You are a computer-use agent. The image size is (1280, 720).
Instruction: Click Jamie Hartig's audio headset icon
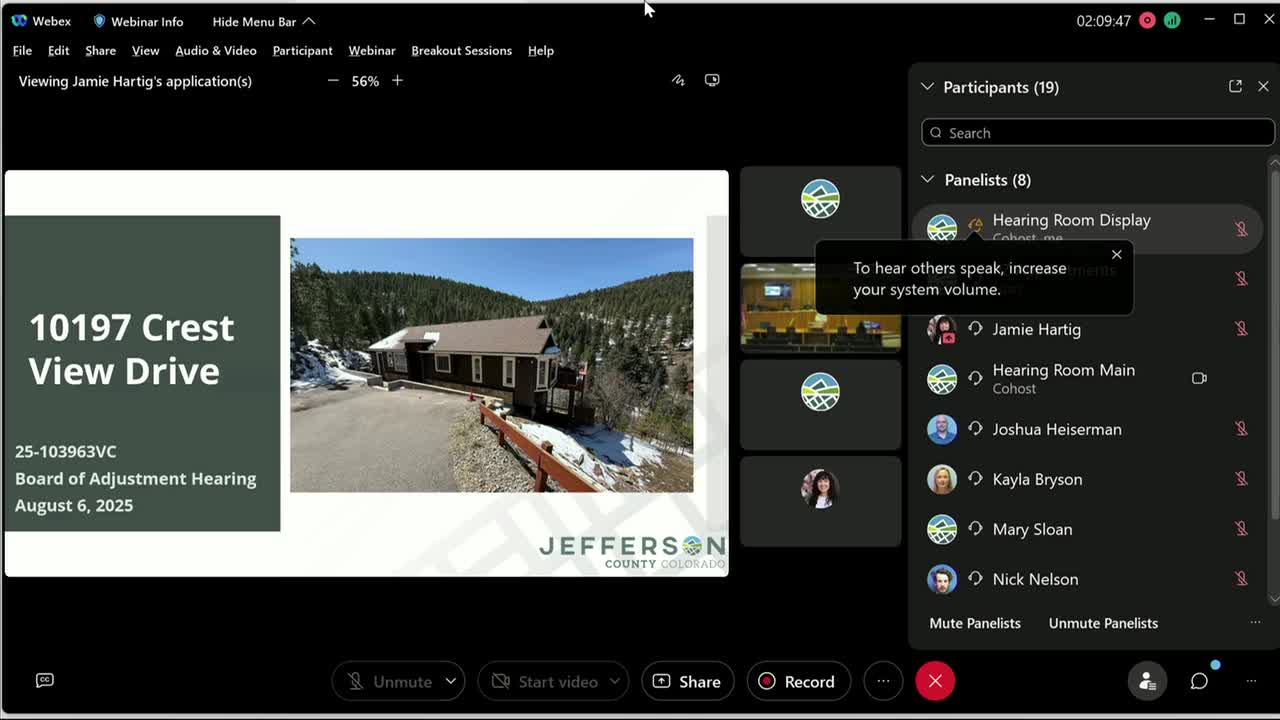click(975, 328)
